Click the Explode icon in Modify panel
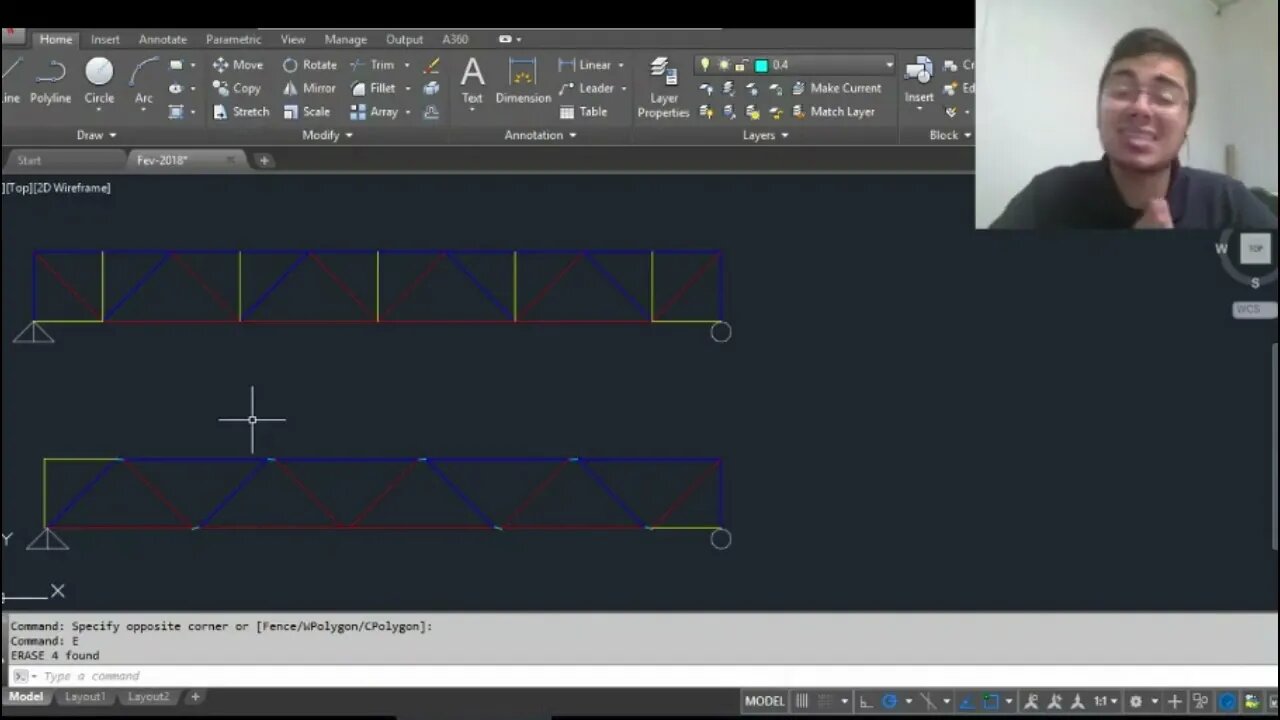The height and width of the screenshot is (720, 1280). coord(432,88)
